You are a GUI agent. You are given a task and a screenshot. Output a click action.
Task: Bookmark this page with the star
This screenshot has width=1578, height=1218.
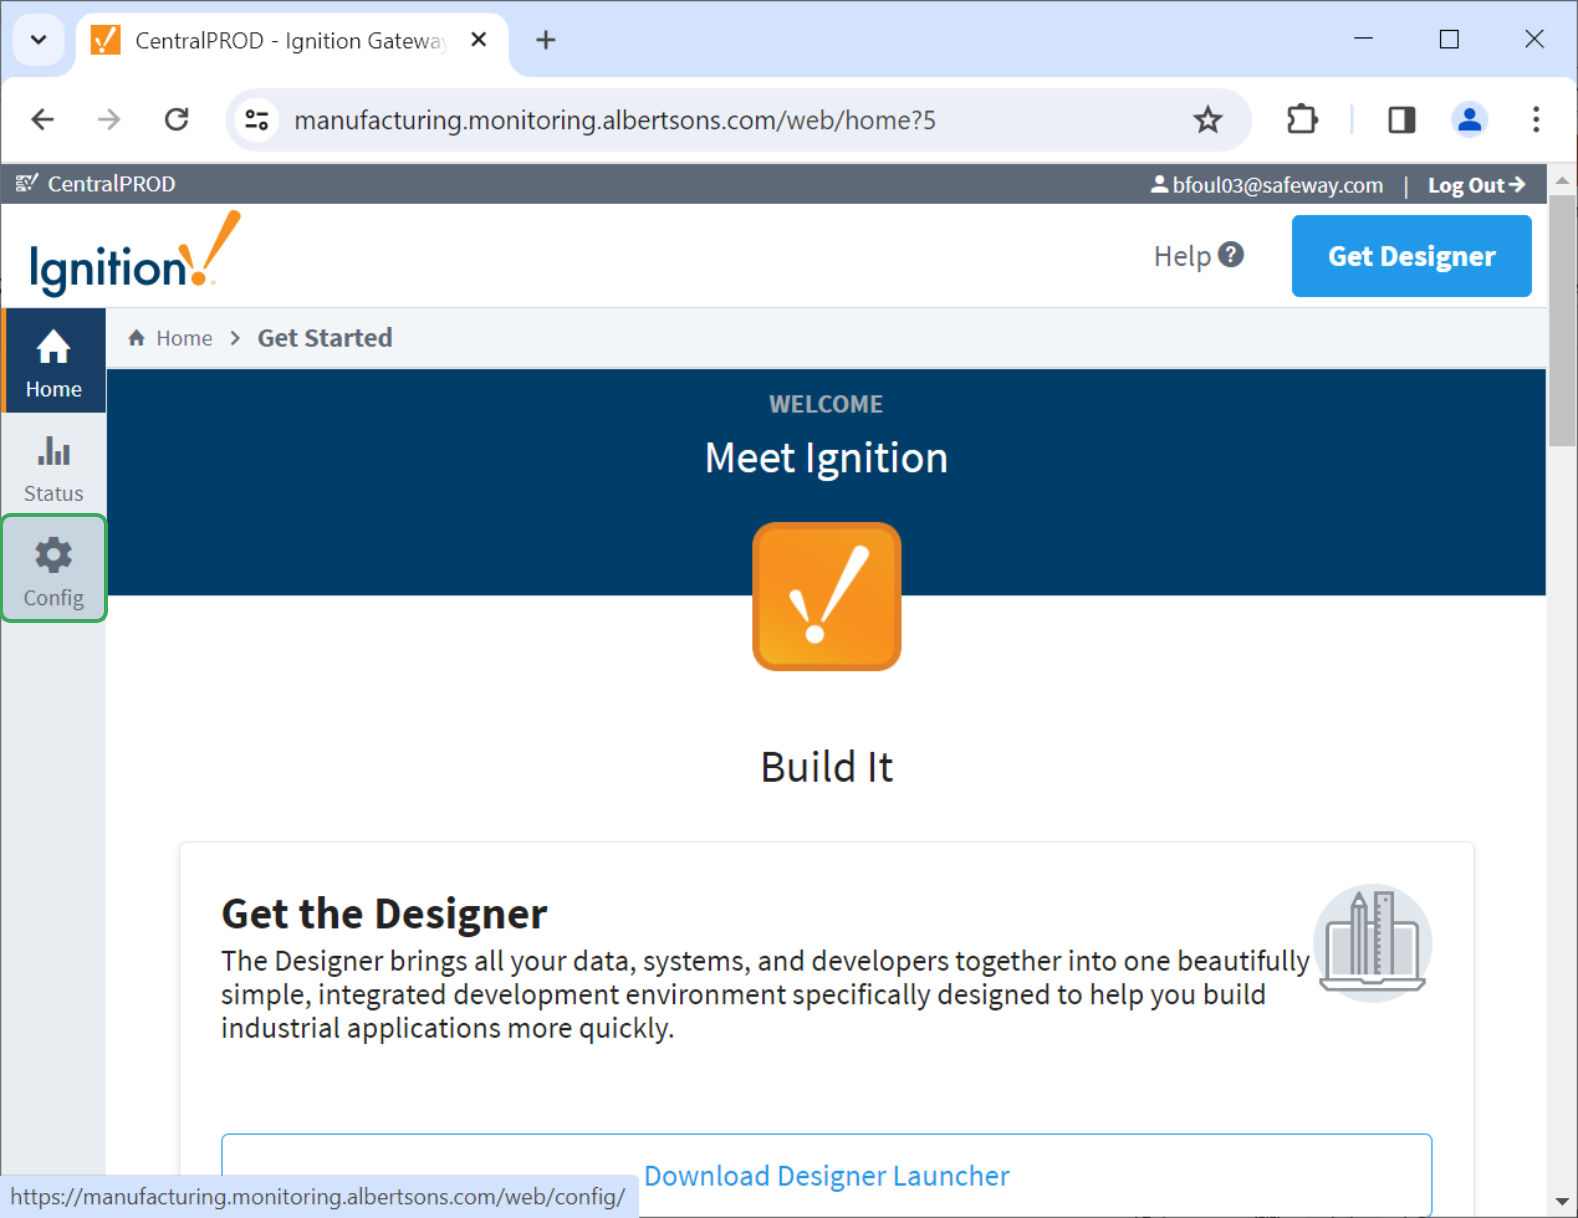[1208, 120]
